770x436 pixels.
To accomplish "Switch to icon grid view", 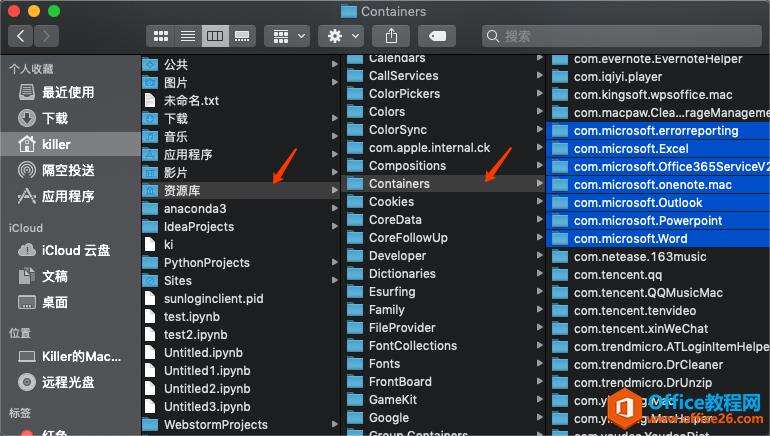I will click(161, 36).
